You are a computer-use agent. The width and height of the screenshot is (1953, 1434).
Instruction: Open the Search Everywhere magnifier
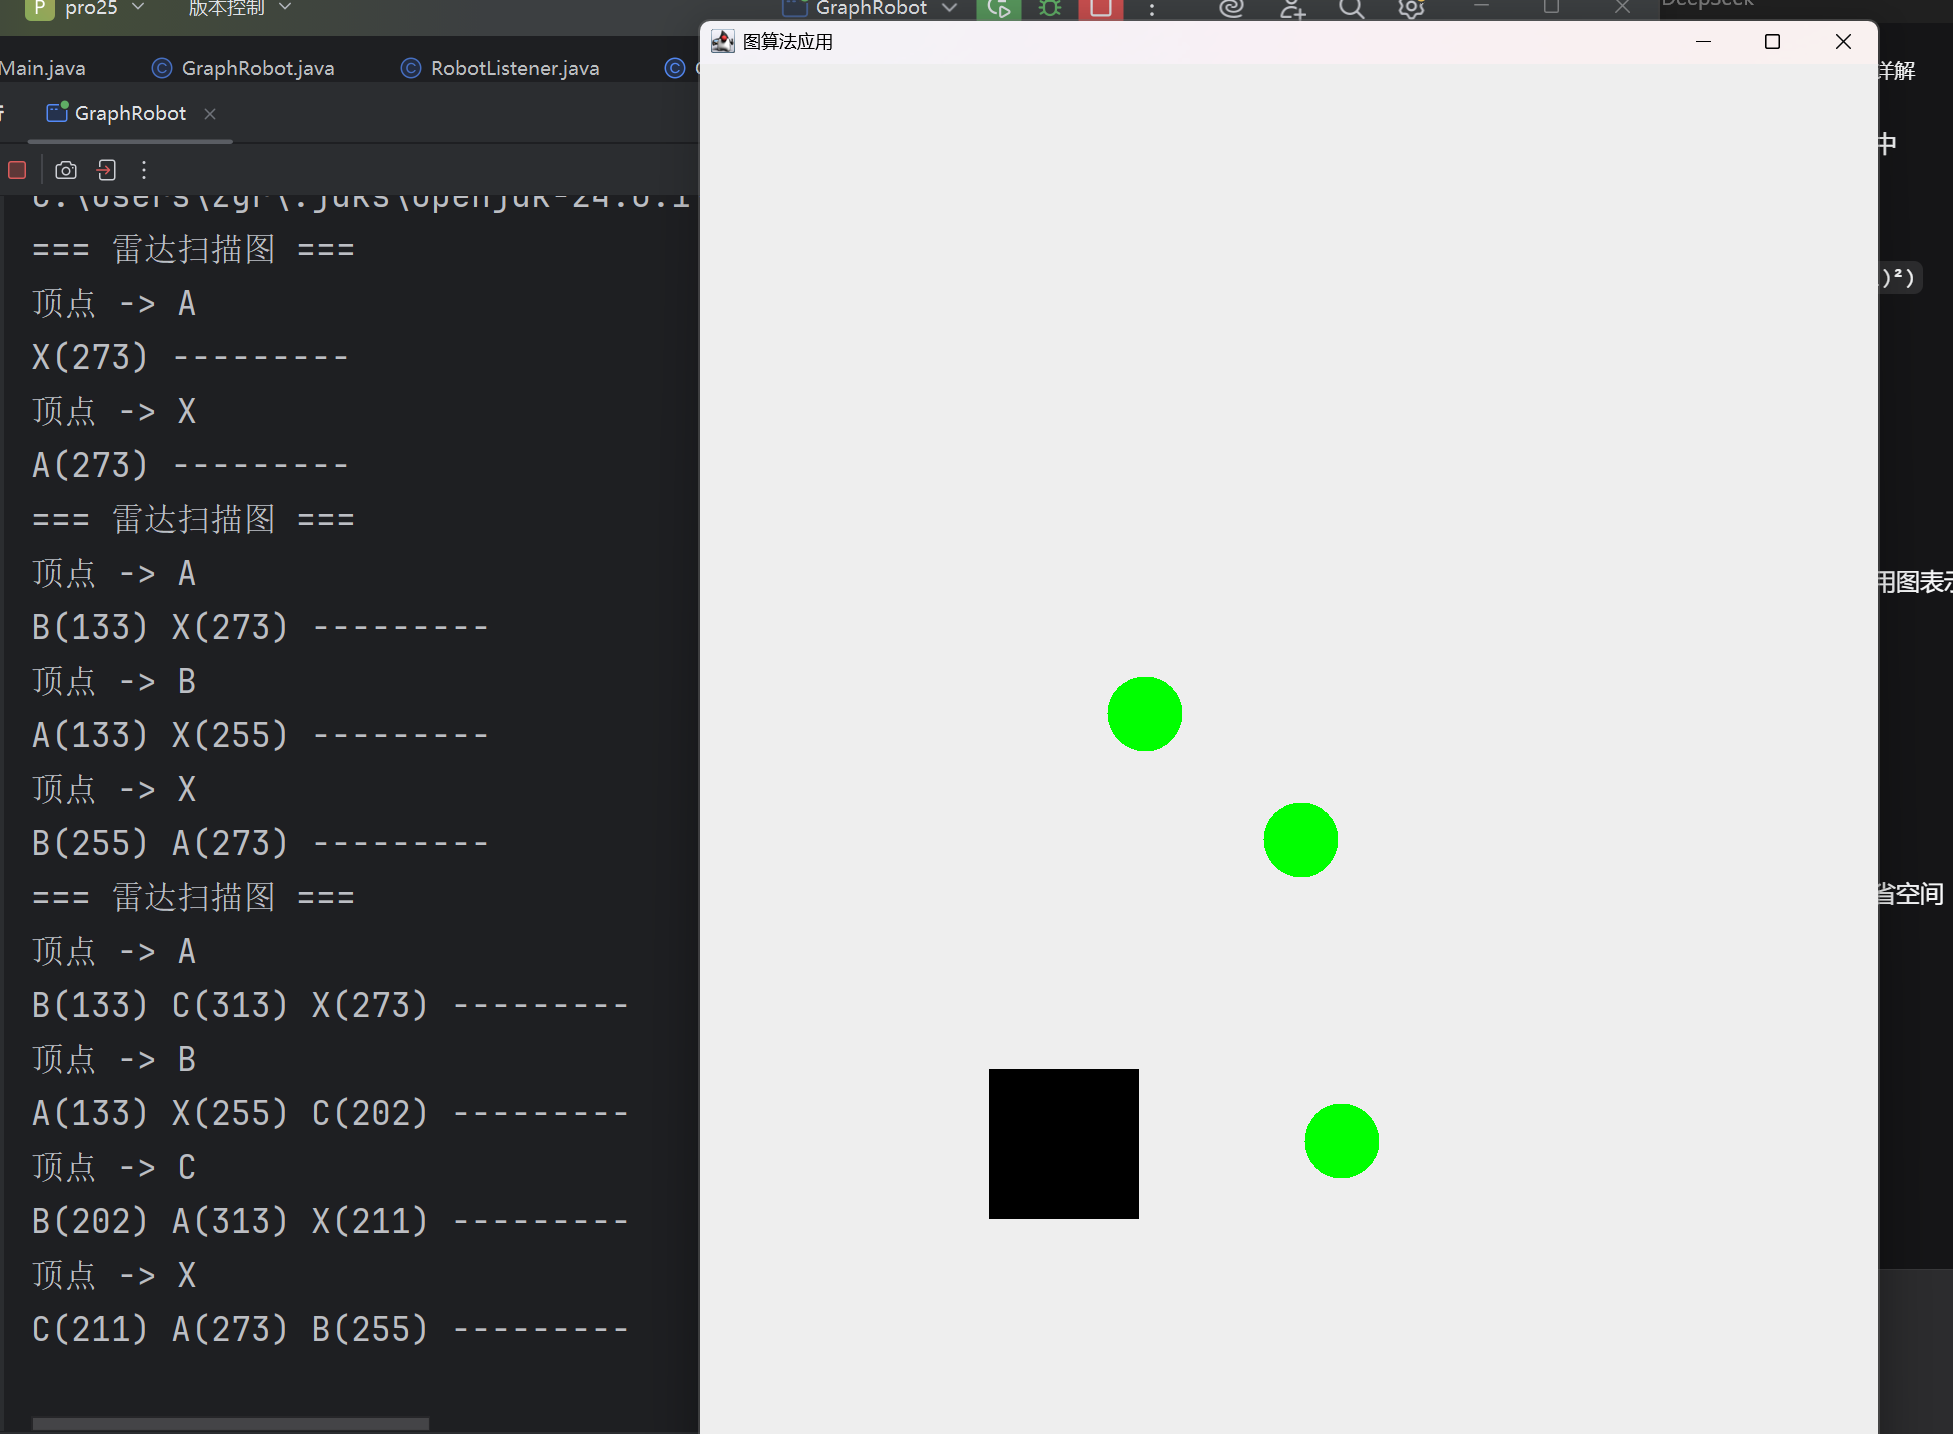(1351, 9)
